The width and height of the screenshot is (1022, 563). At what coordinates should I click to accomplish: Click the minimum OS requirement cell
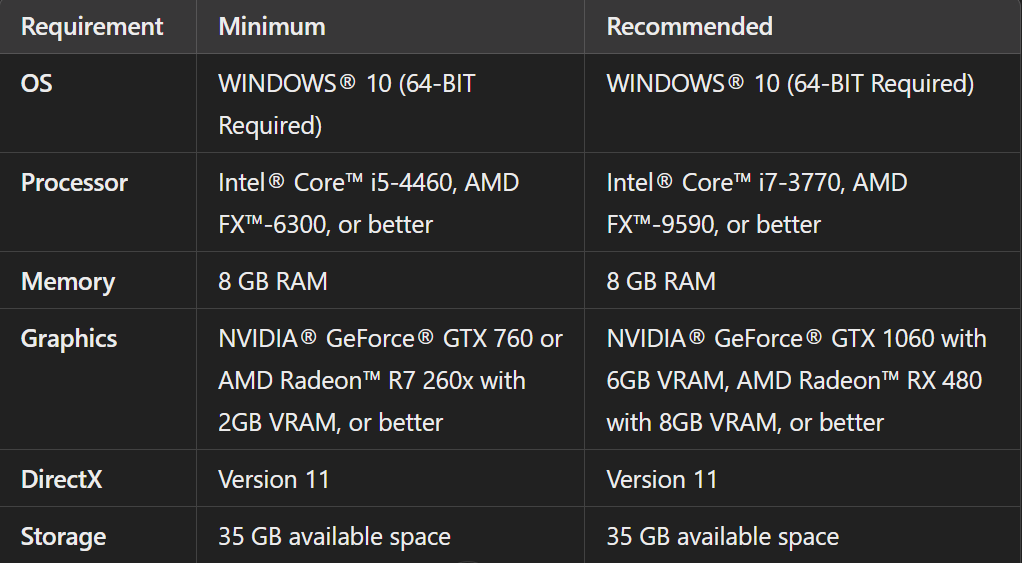click(x=347, y=104)
